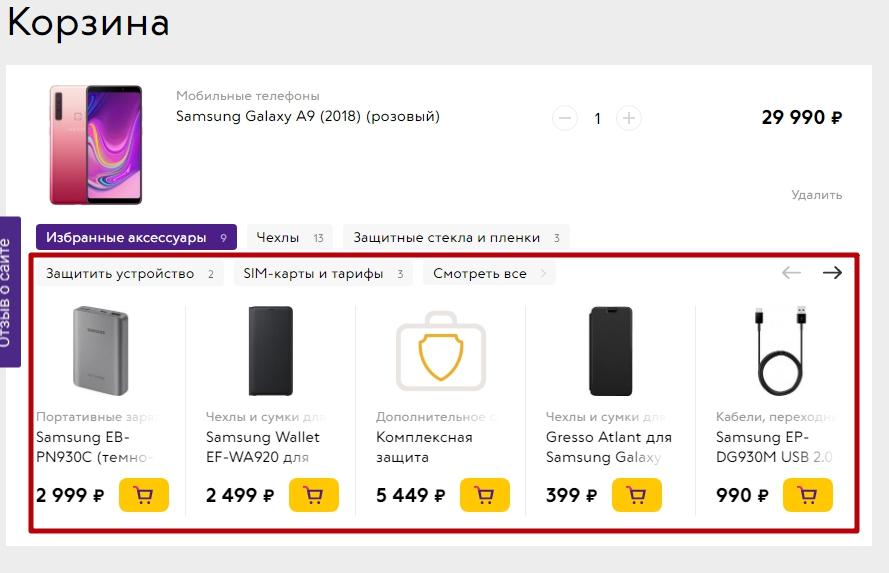Decrease Samsung Galaxy A9 quantity
Viewport: 889px width, 573px height.
[x=565, y=118]
